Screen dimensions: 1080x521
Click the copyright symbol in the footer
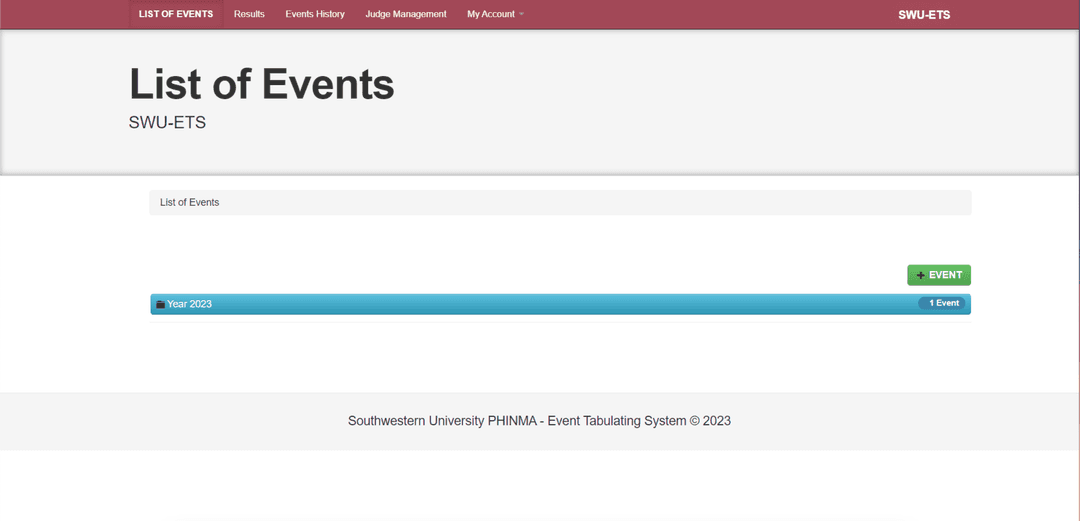(x=694, y=421)
